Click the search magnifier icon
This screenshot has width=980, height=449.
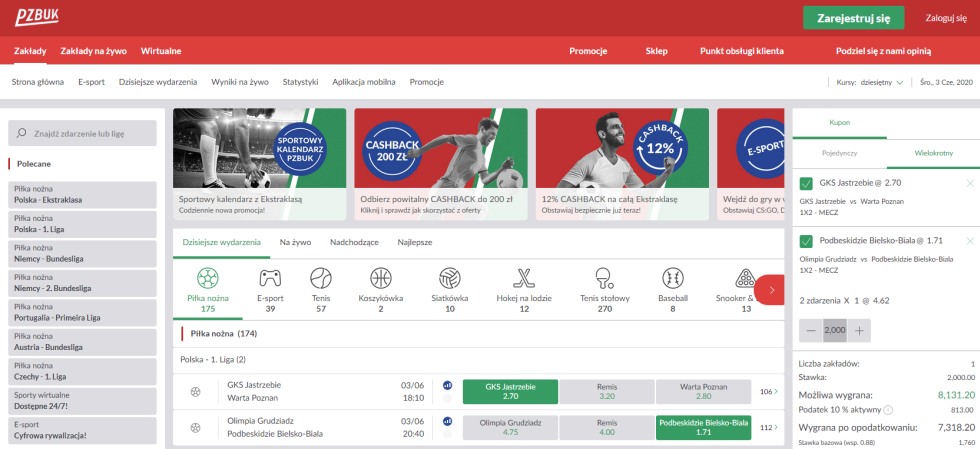(x=21, y=133)
